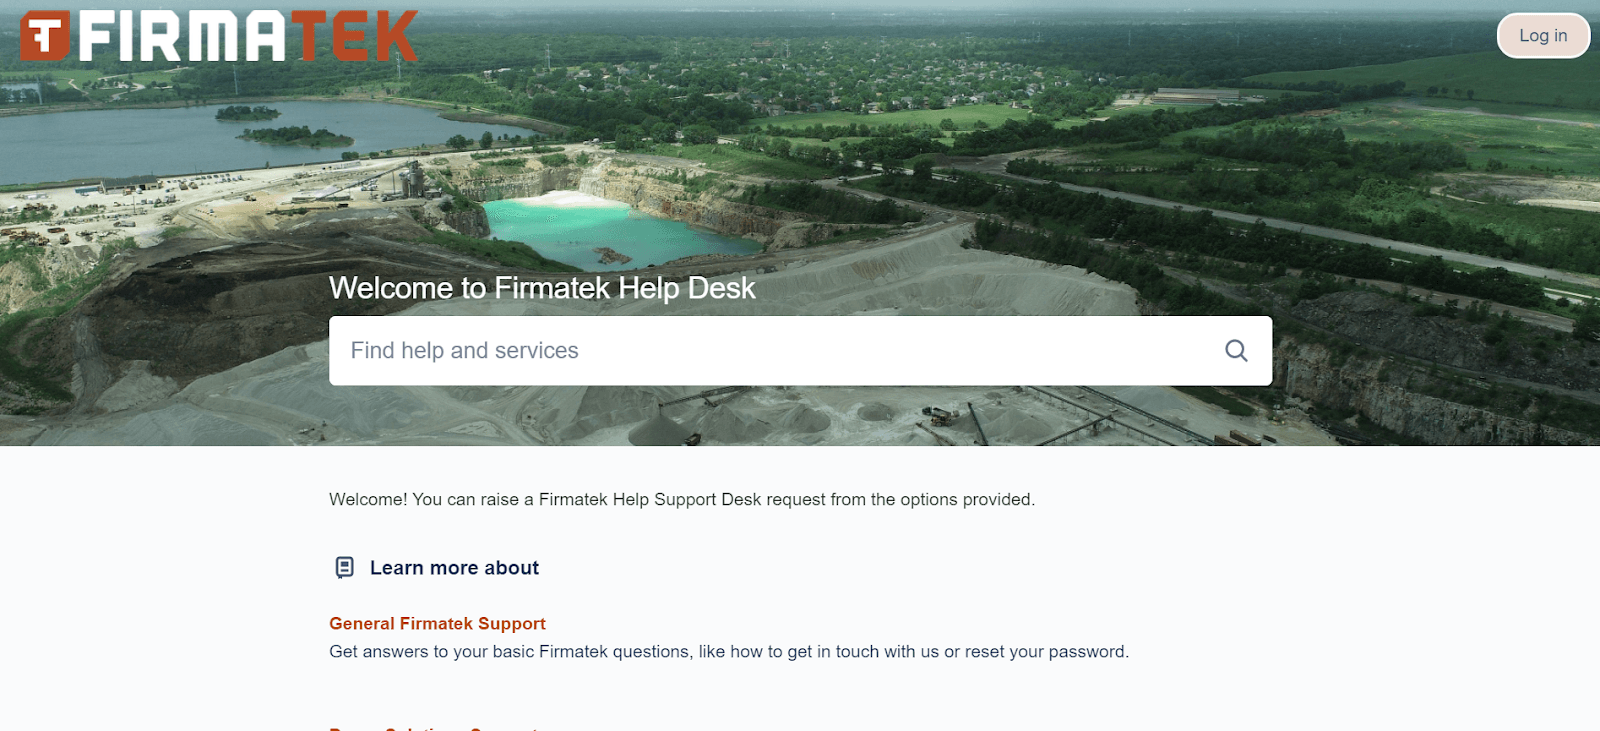
Task: Click the phrase "Firmatek Help Support Desk"
Action: 650,500
